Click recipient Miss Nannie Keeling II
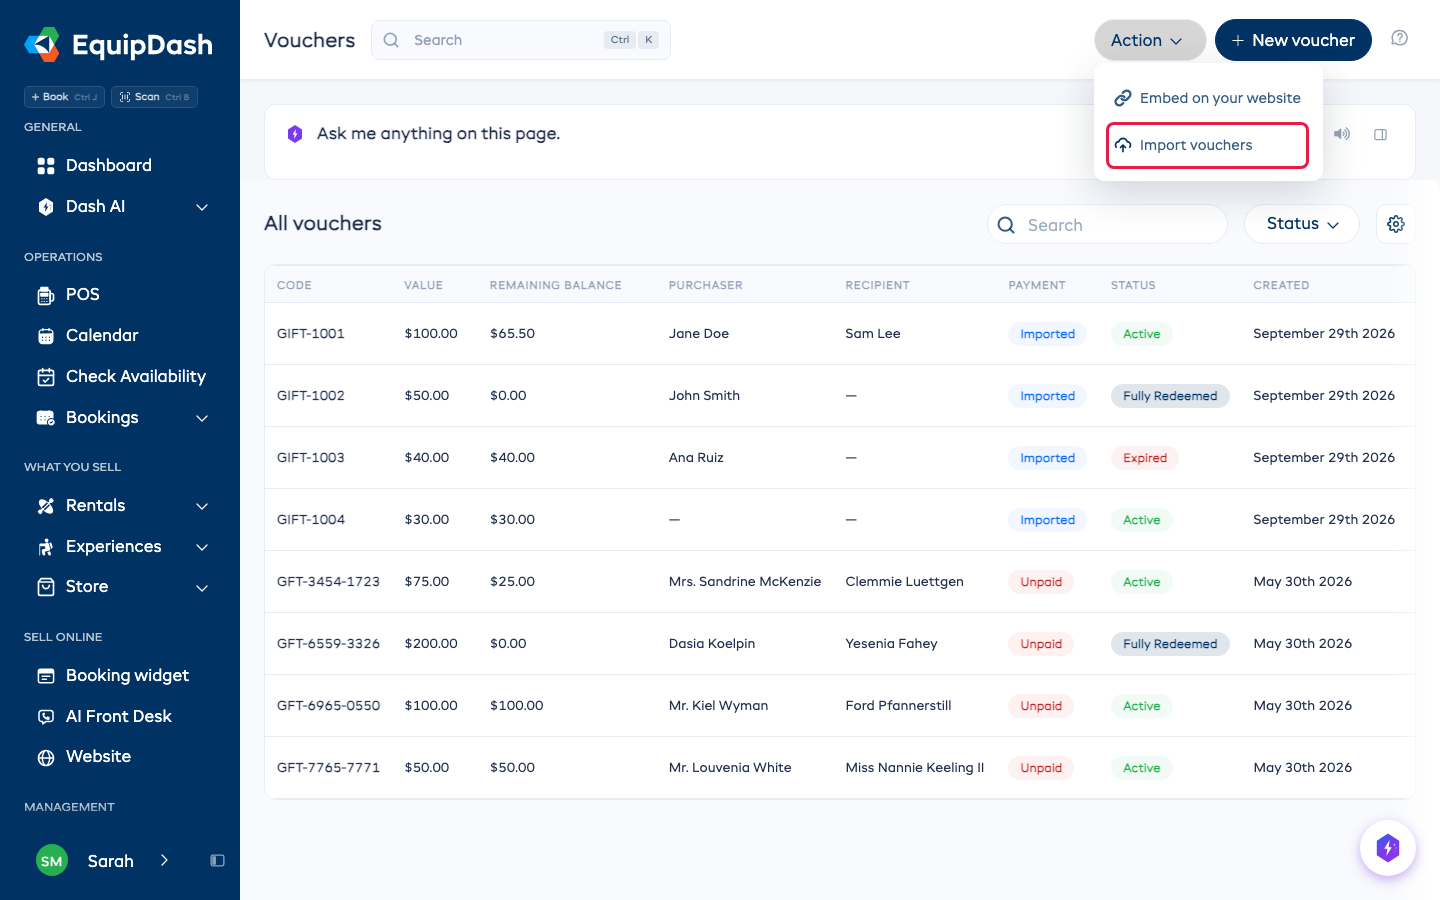Image resolution: width=1440 pixels, height=900 pixels. (x=915, y=768)
